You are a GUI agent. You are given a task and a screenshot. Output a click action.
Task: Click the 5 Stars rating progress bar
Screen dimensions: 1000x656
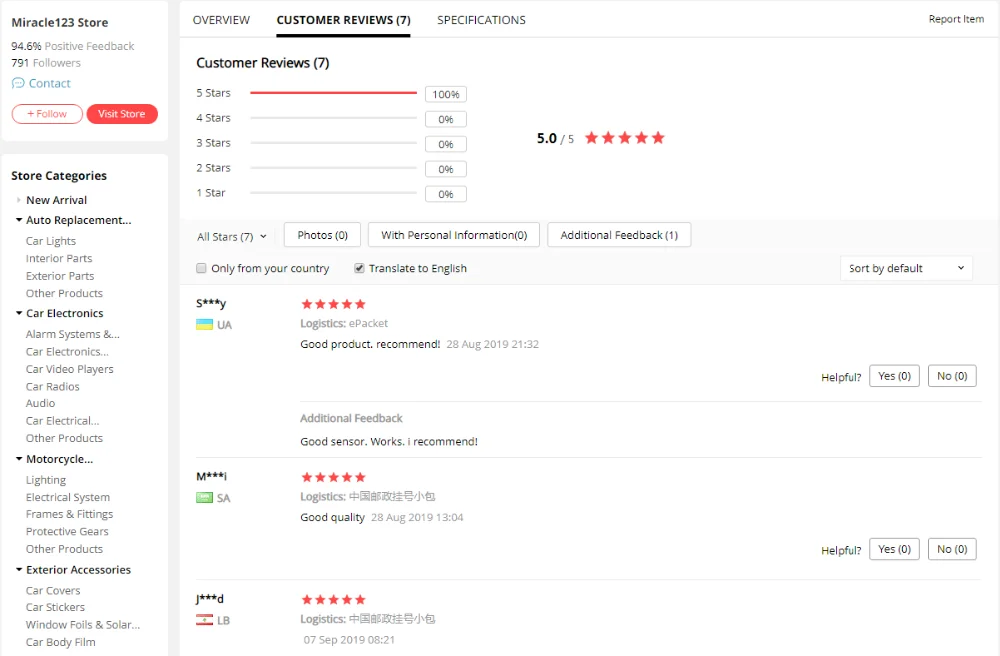334,93
